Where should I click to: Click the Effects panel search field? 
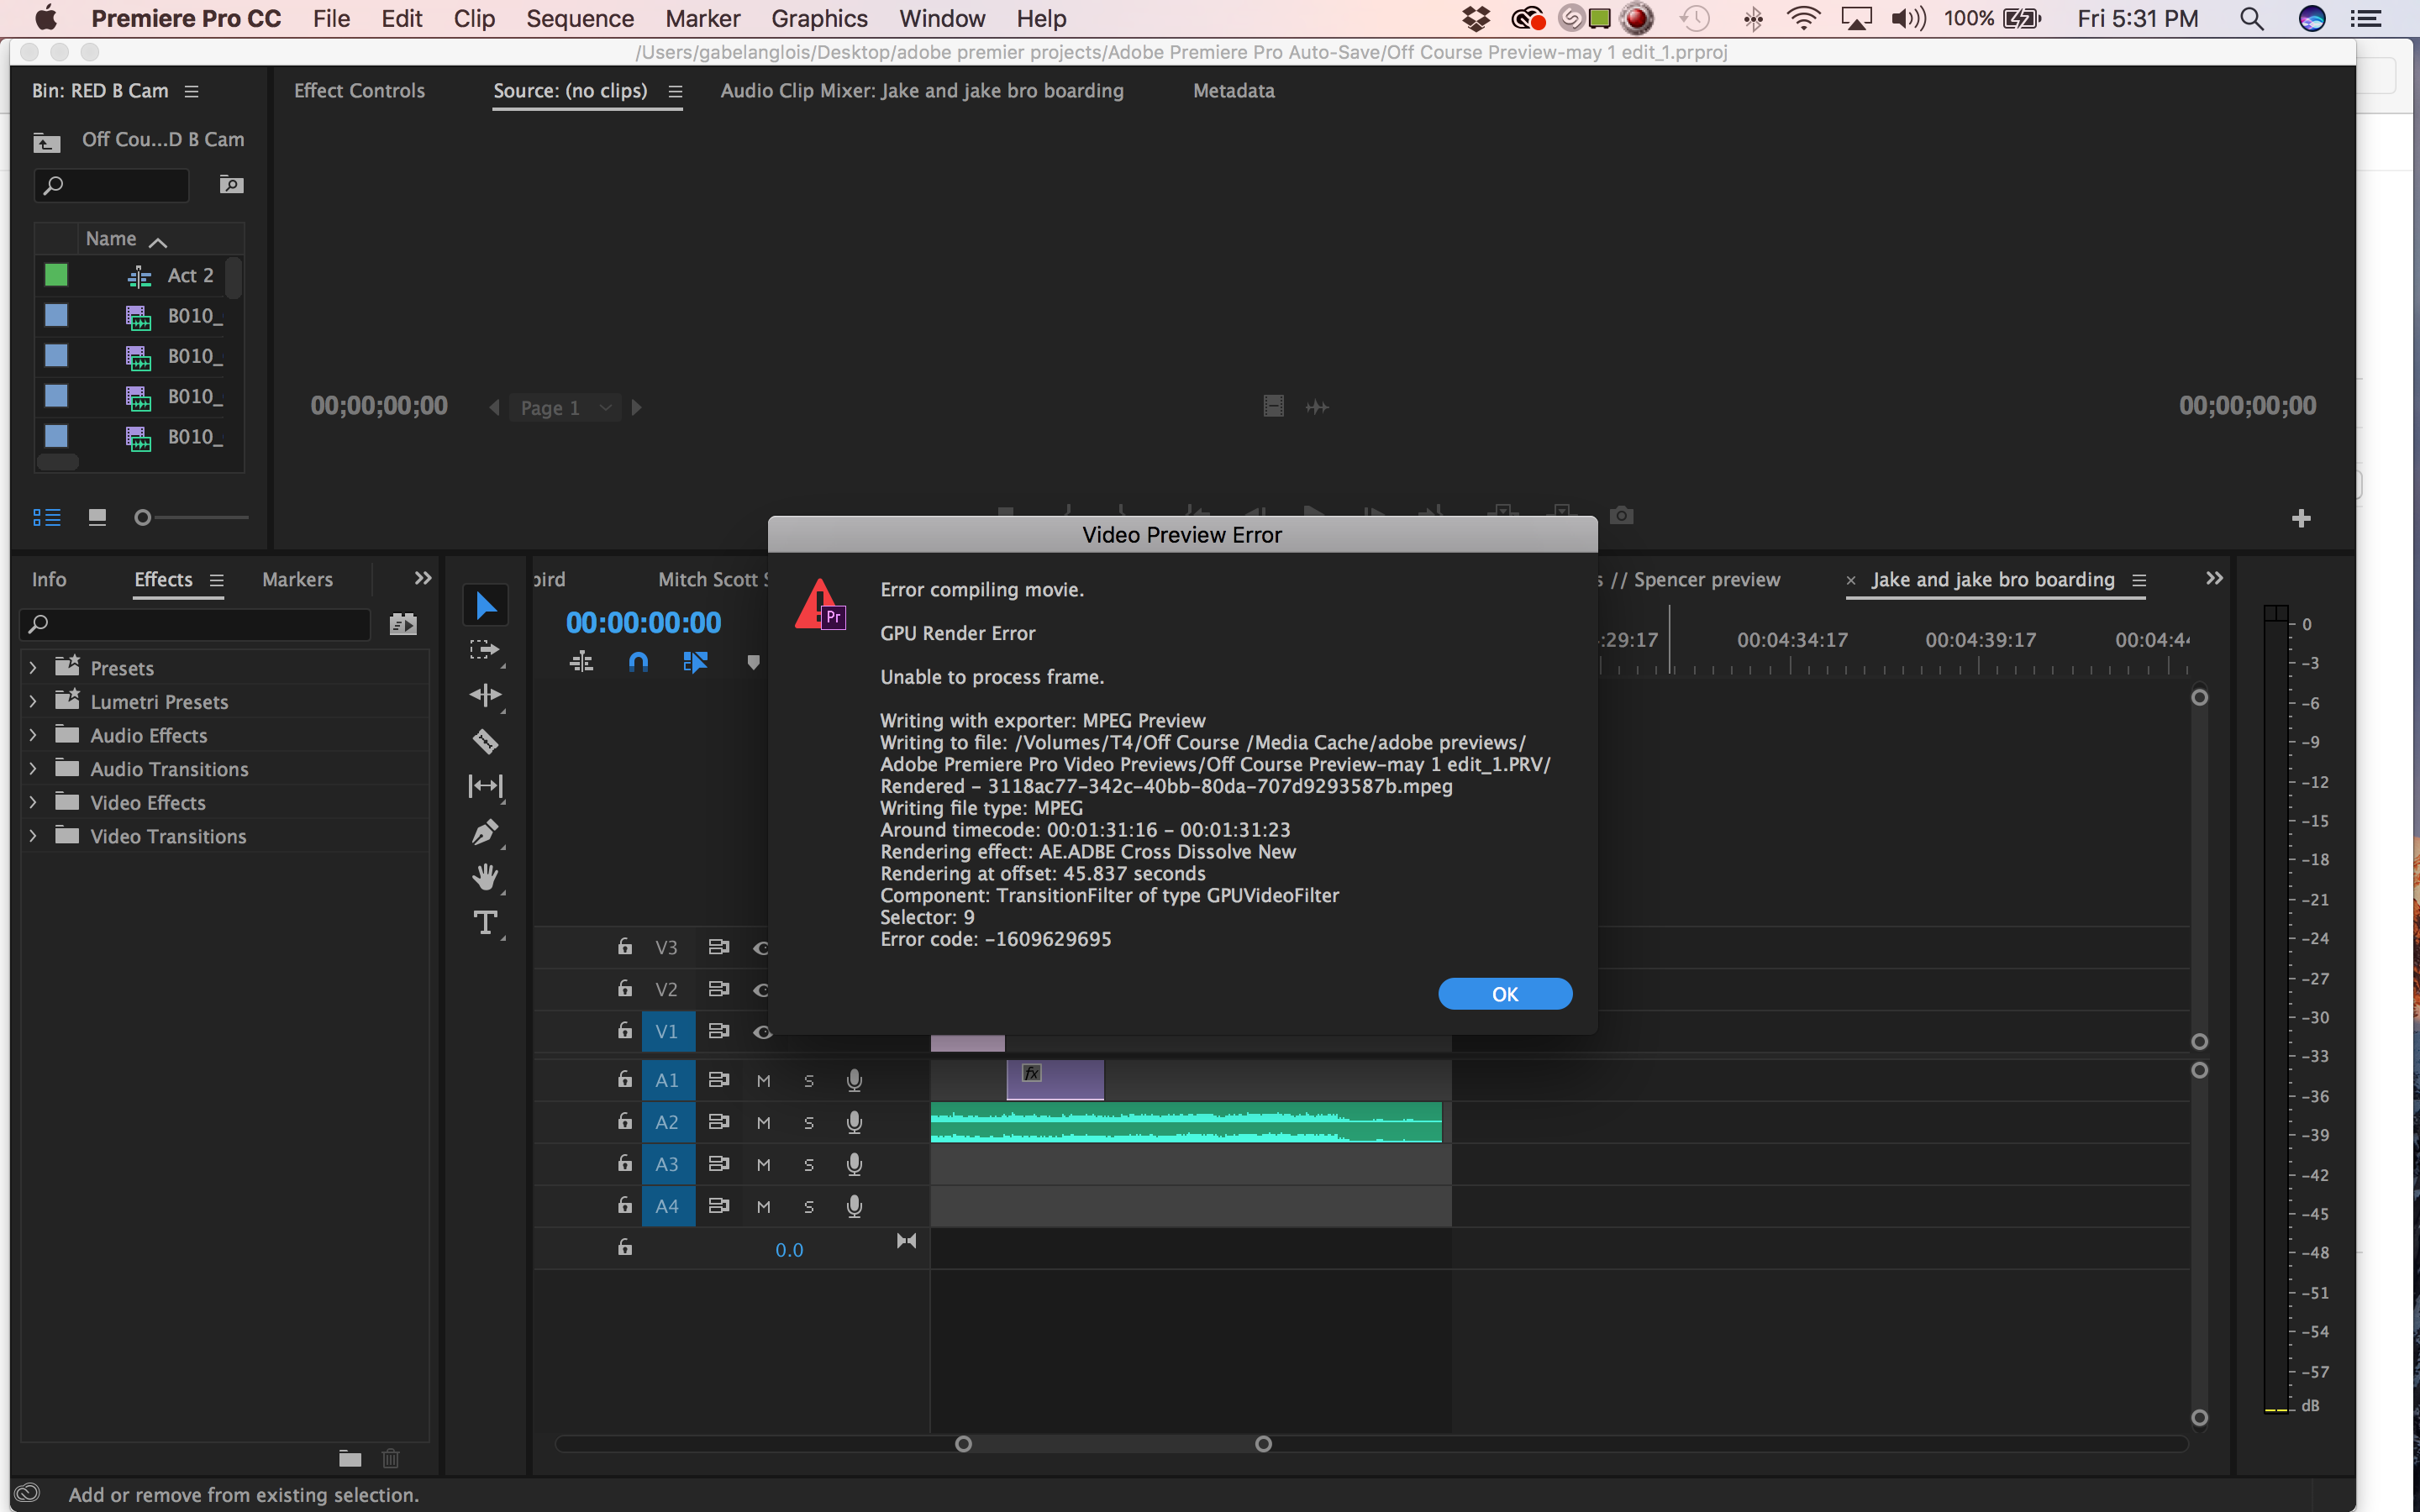[195, 623]
